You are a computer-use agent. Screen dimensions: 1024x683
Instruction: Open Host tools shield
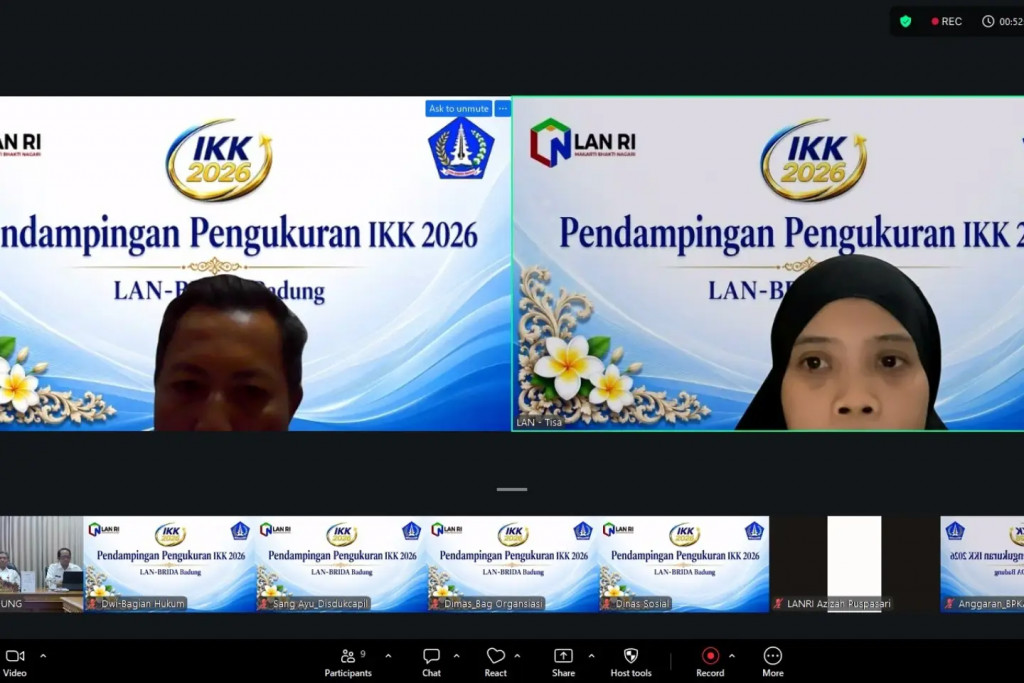631,662
